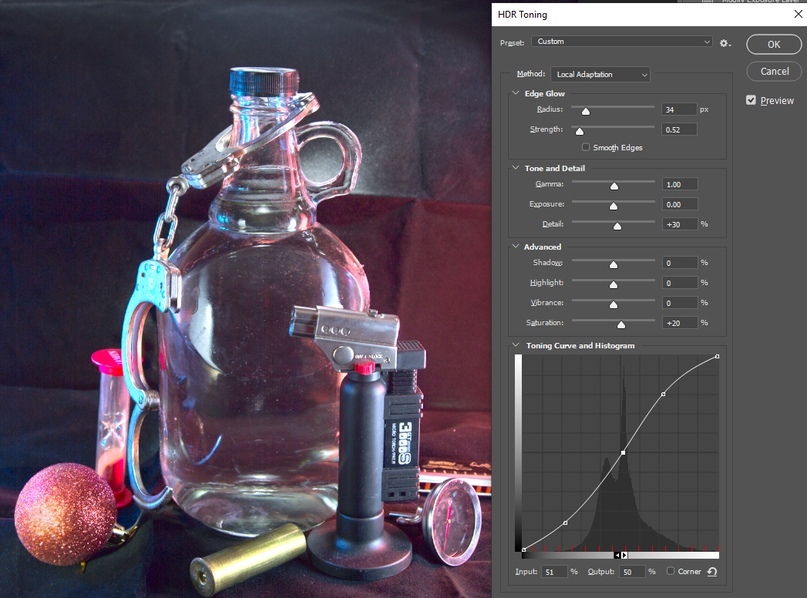Image resolution: width=807 pixels, height=598 pixels.
Task: Click the Radius value input field
Action: point(679,110)
